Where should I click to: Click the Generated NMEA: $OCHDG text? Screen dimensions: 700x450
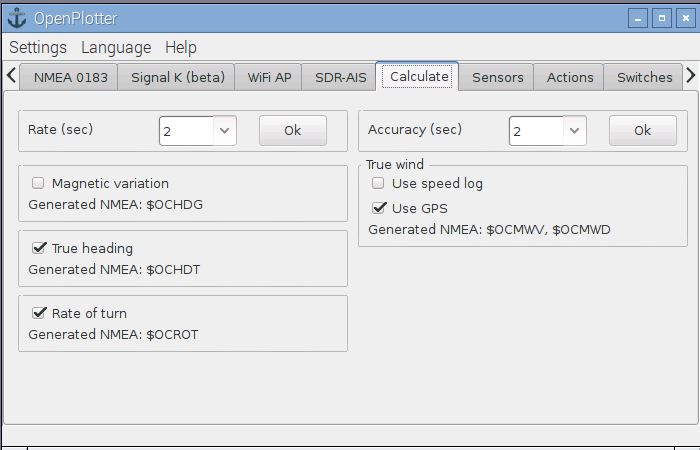(116, 204)
